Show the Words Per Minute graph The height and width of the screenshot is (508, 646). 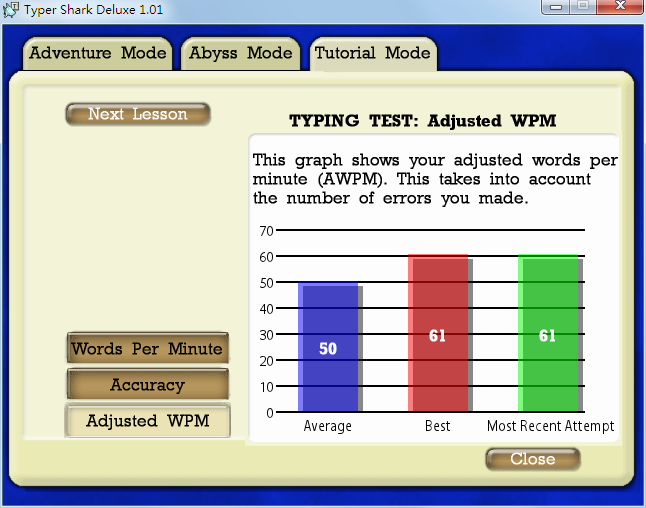[x=147, y=349]
